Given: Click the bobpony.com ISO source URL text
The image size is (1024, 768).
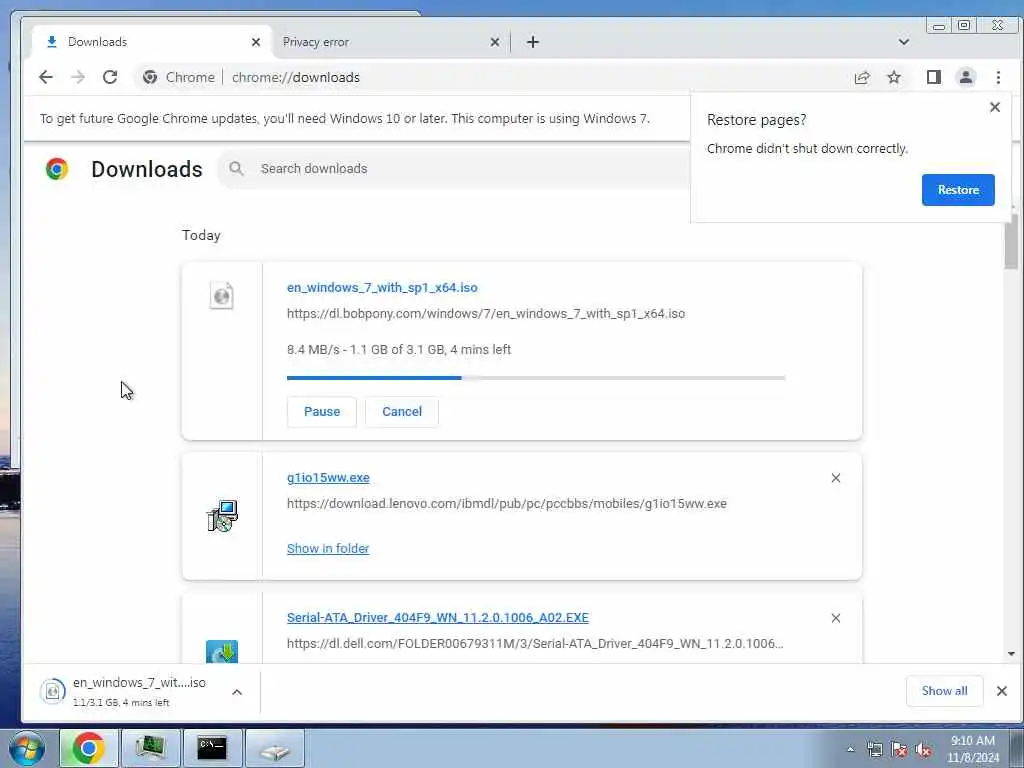Looking at the screenshot, I should [x=486, y=313].
